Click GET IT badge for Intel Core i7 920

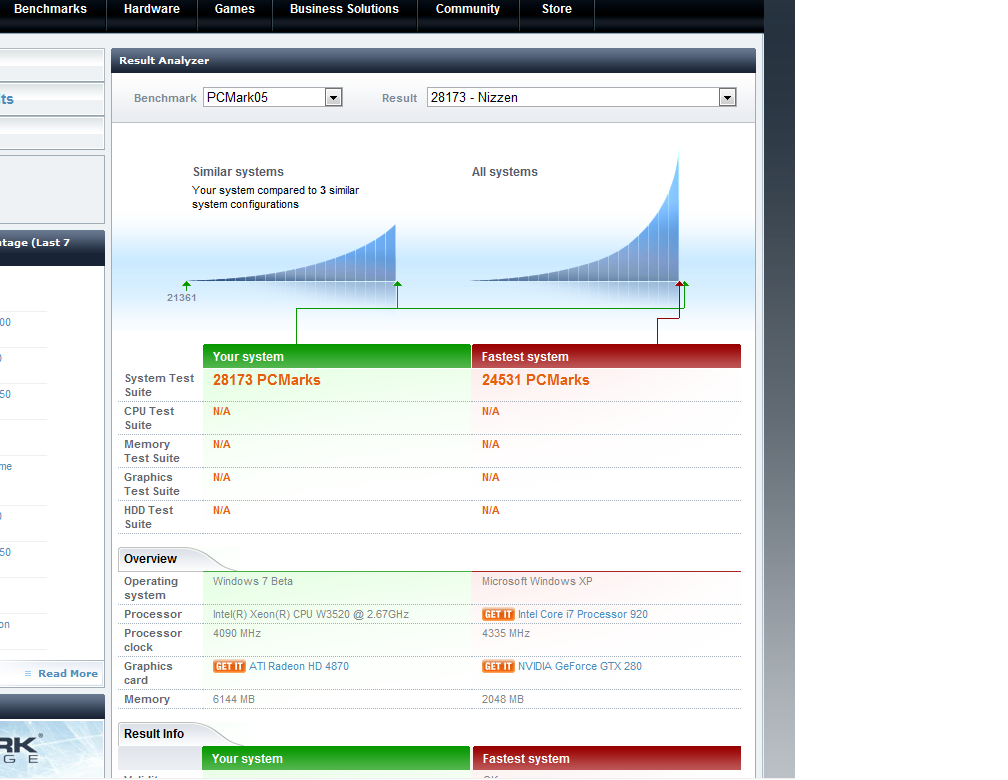[498, 614]
